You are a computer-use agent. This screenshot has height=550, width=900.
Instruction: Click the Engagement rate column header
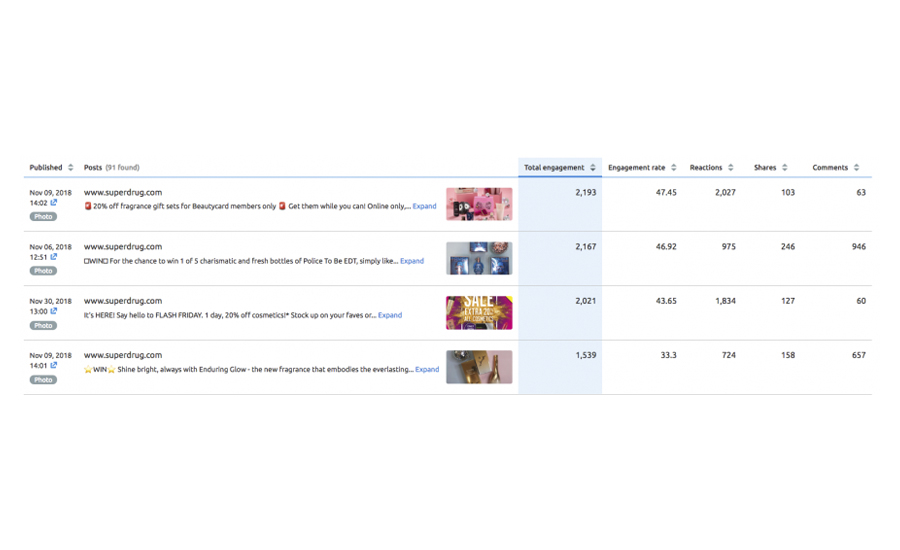click(x=636, y=168)
